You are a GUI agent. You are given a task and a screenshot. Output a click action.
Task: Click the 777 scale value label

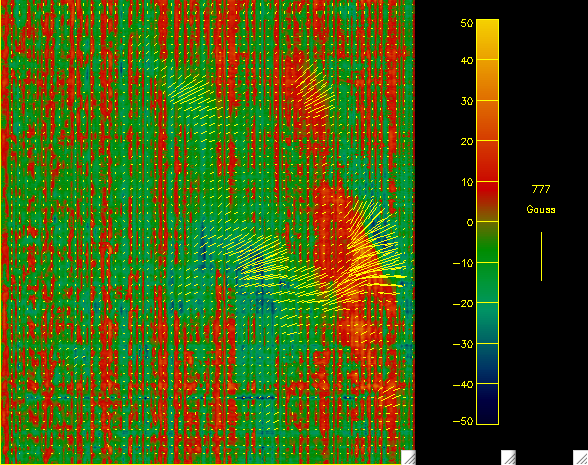(541, 189)
